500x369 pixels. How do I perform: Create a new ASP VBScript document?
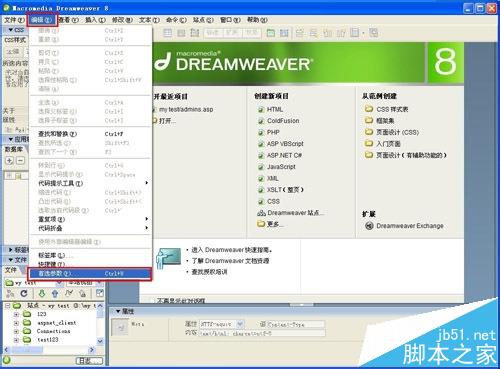(285, 144)
